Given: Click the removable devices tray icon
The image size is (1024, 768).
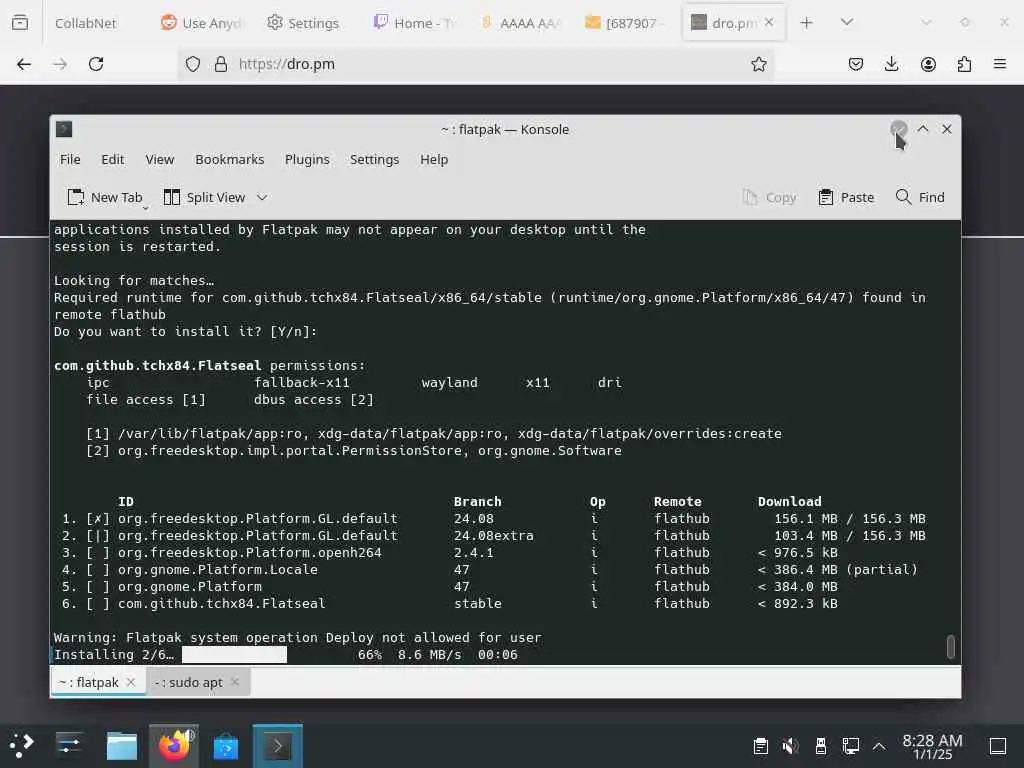Looking at the screenshot, I should click(820, 746).
